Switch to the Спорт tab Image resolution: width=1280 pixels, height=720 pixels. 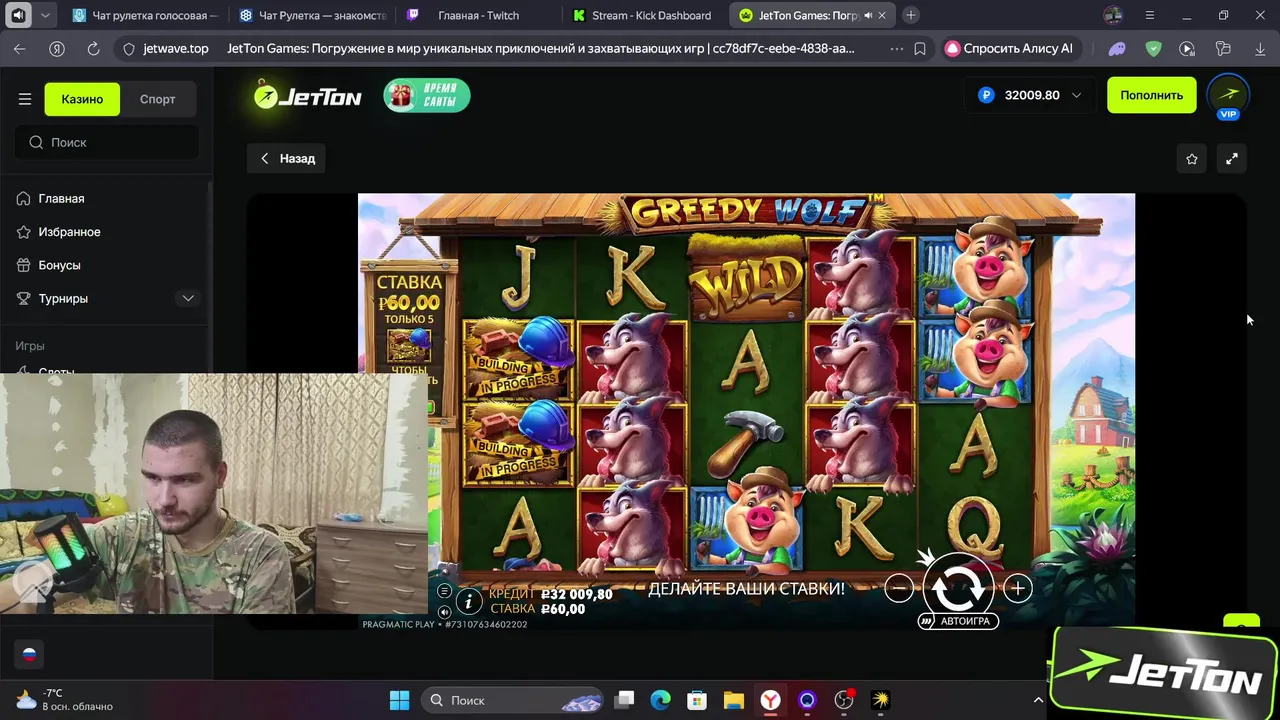point(158,99)
